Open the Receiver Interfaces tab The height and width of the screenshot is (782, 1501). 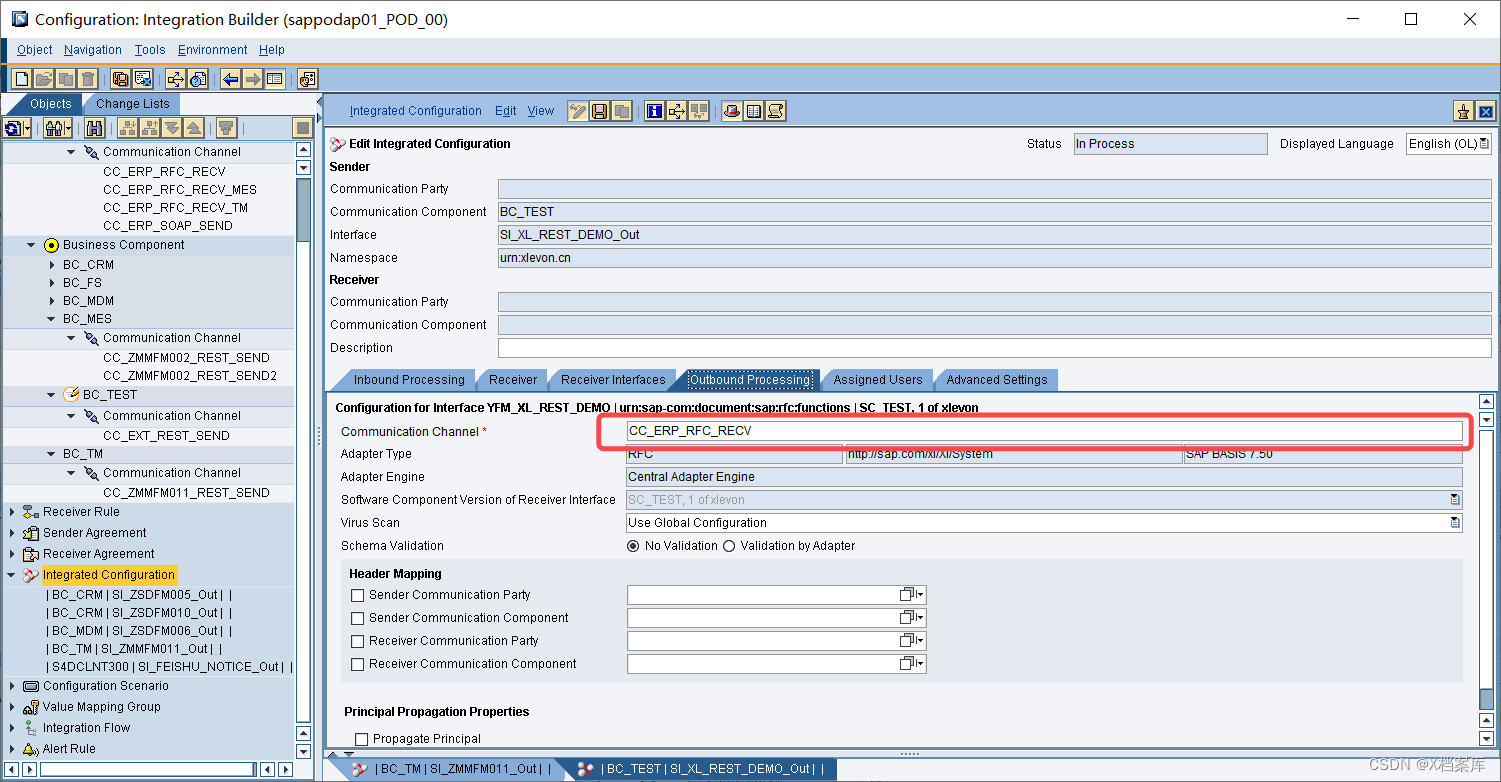613,380
